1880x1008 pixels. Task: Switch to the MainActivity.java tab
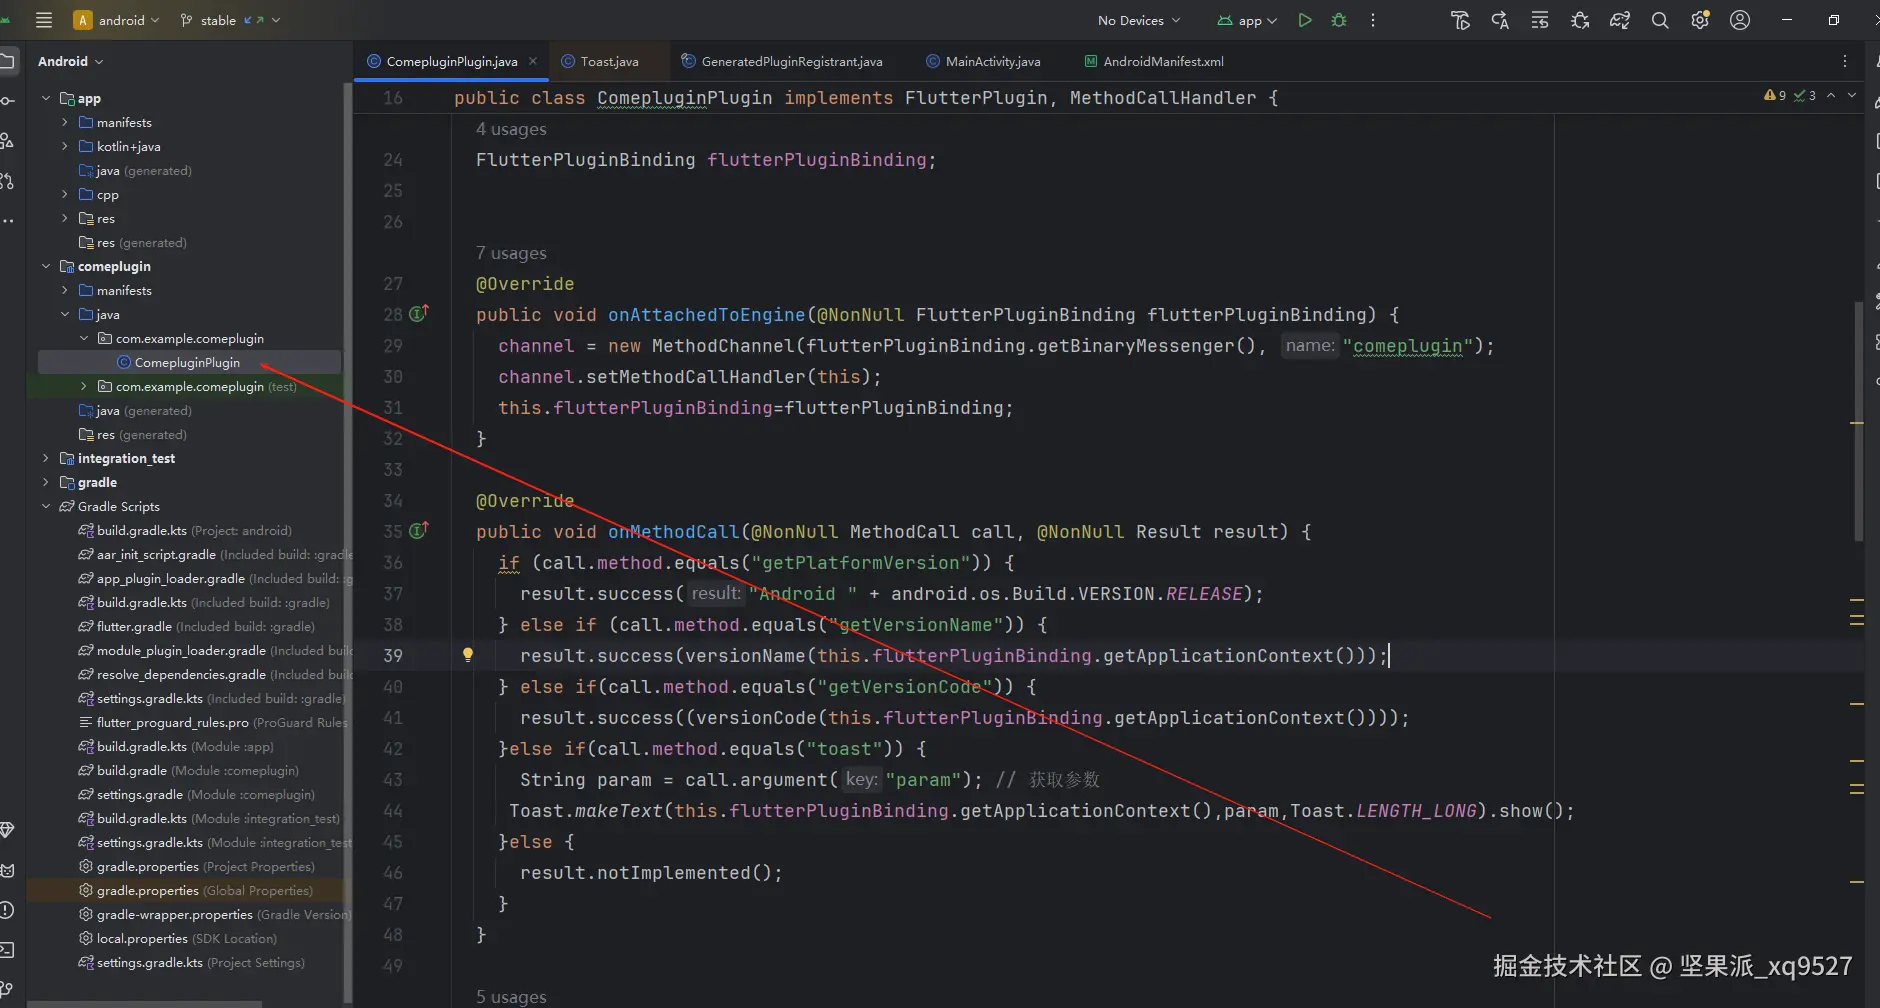(984, 61)
